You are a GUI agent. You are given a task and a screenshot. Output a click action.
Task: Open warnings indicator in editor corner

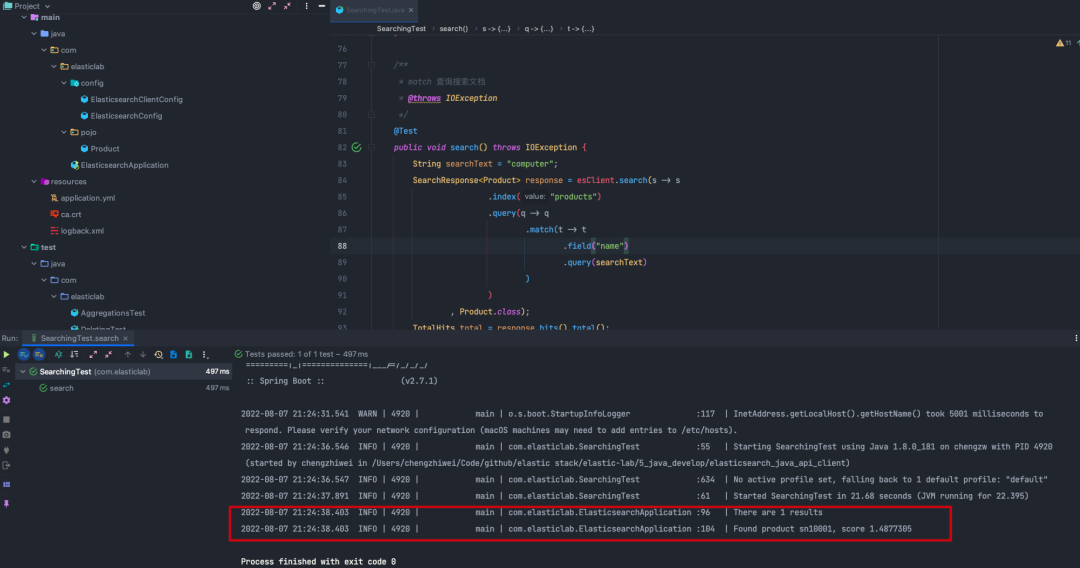[1063, 43]
